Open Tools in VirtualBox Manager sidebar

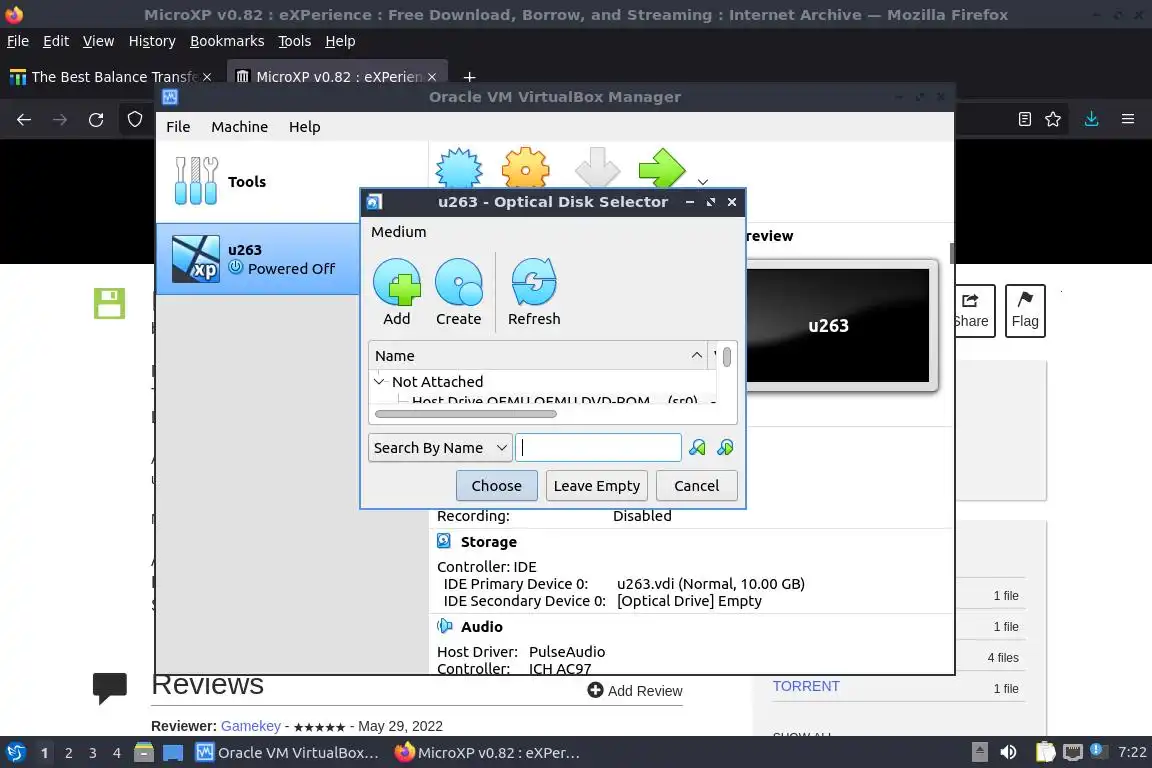pyautogui.click(x=292, y=182)
